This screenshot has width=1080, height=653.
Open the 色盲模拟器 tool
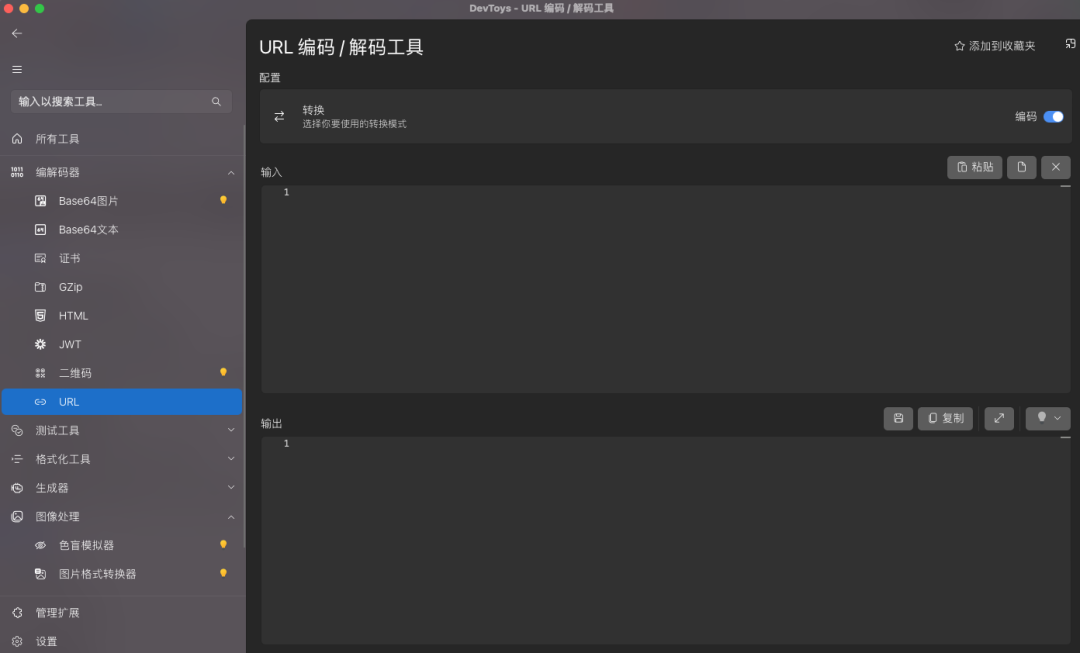pos(122,546)
